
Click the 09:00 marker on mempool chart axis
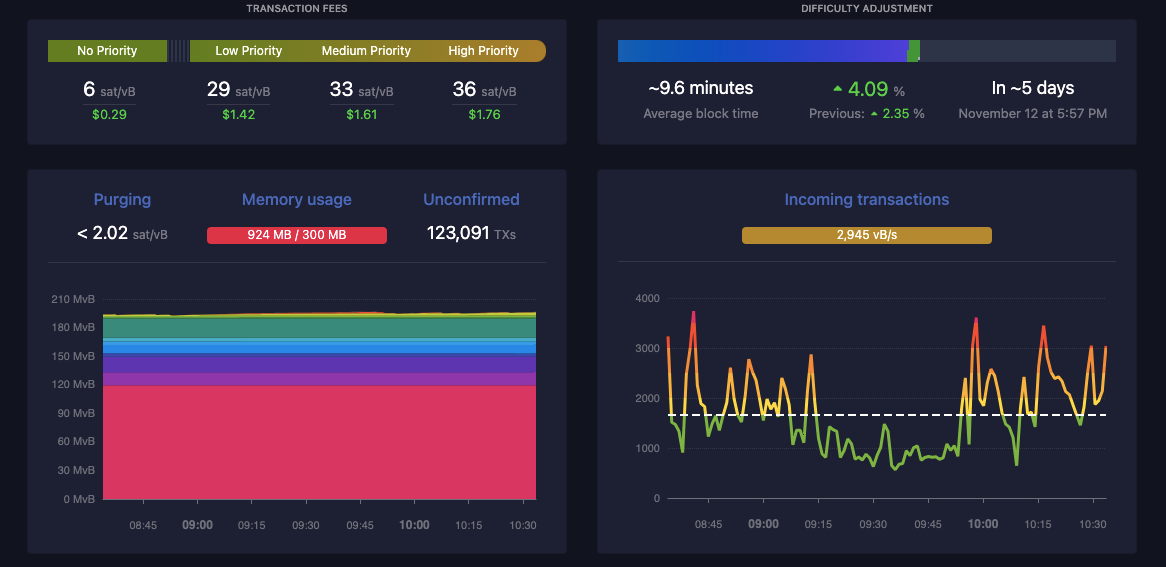[197, 525]
